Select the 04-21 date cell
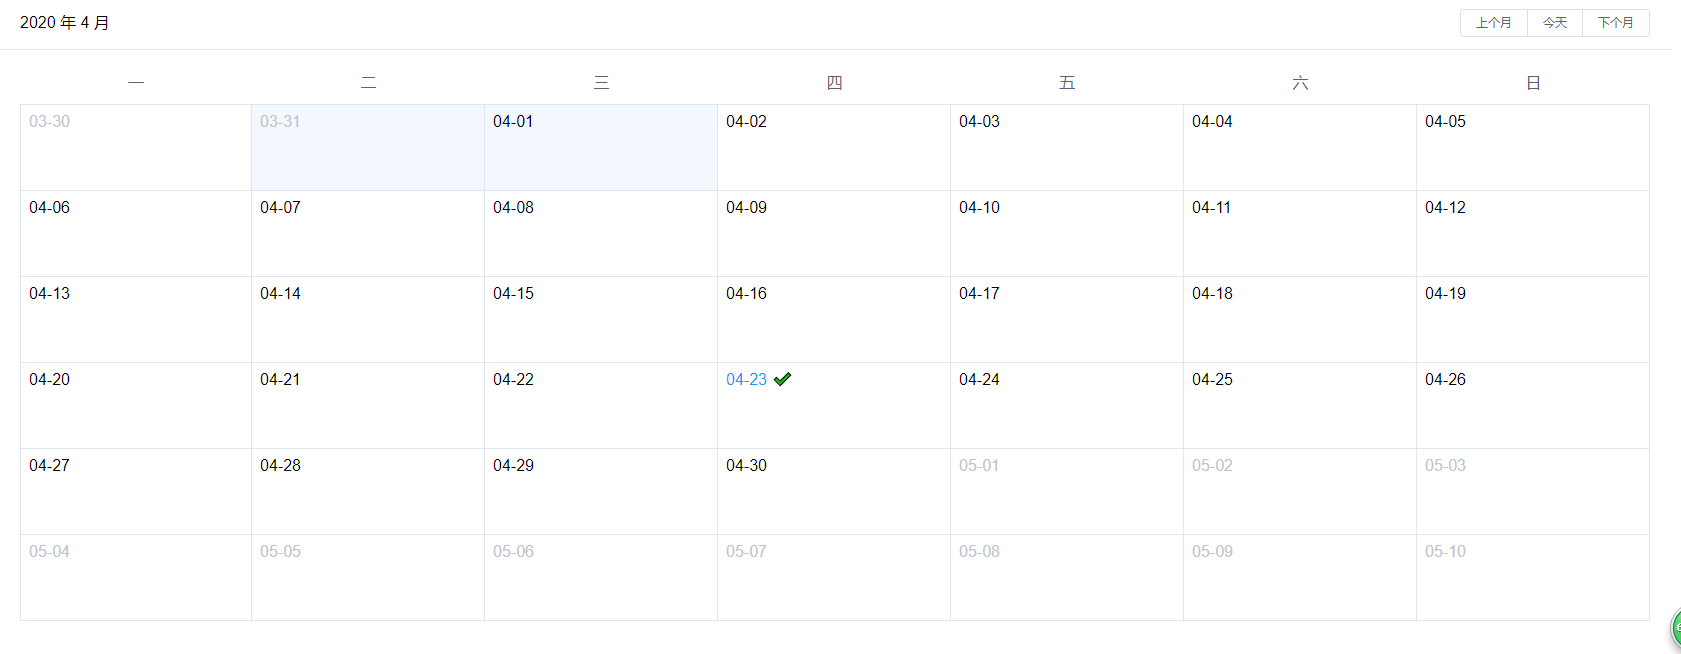 pyautogui.click(x=367, y=405)
